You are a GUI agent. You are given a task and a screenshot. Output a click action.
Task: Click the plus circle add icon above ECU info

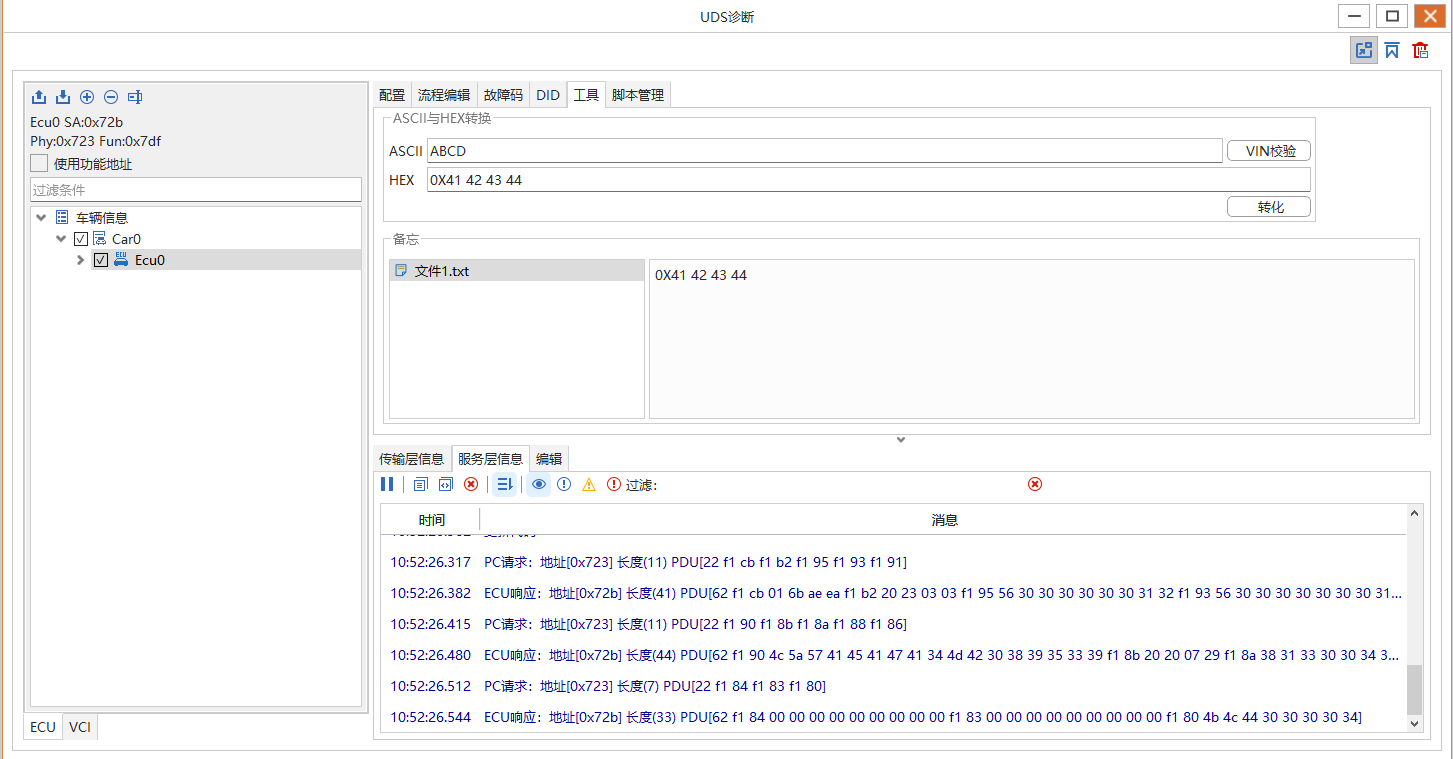click(x=87, y=97)
